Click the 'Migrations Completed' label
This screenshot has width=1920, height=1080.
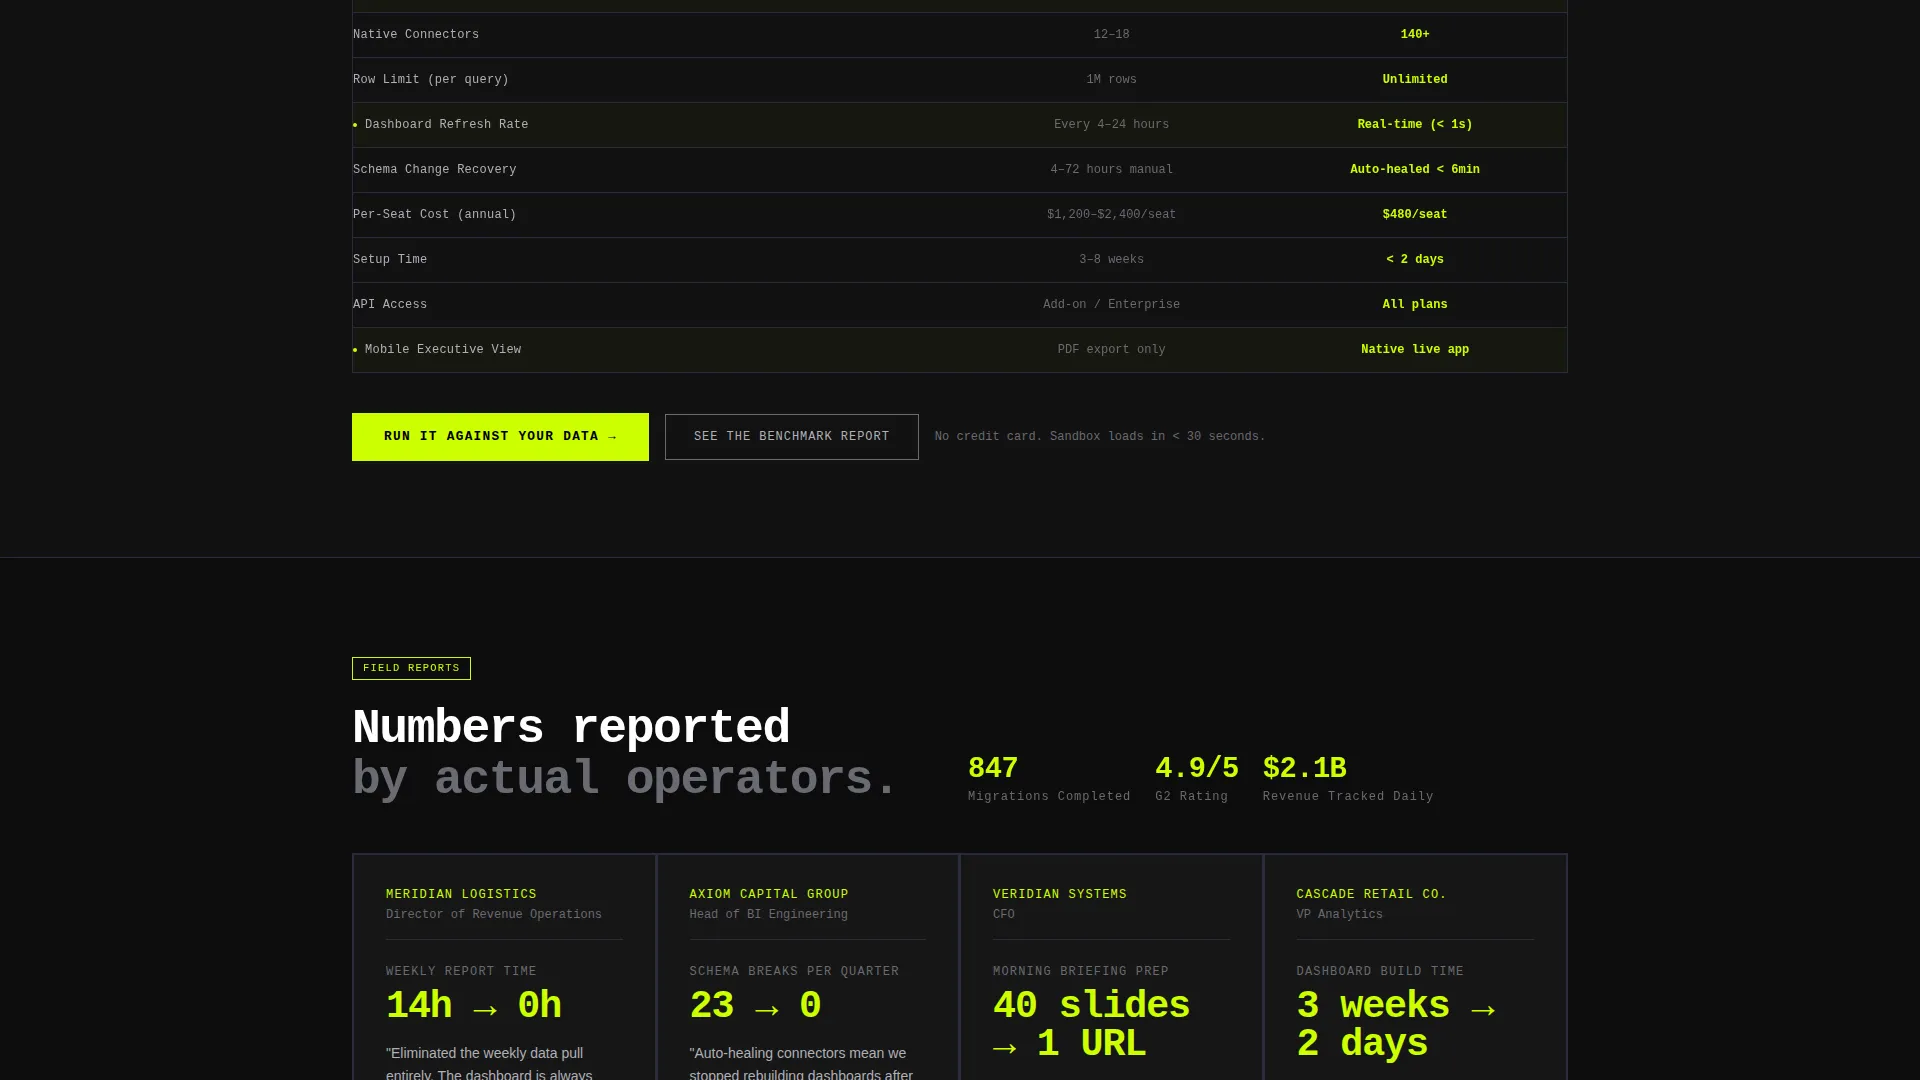click(x=1049, y=797)
